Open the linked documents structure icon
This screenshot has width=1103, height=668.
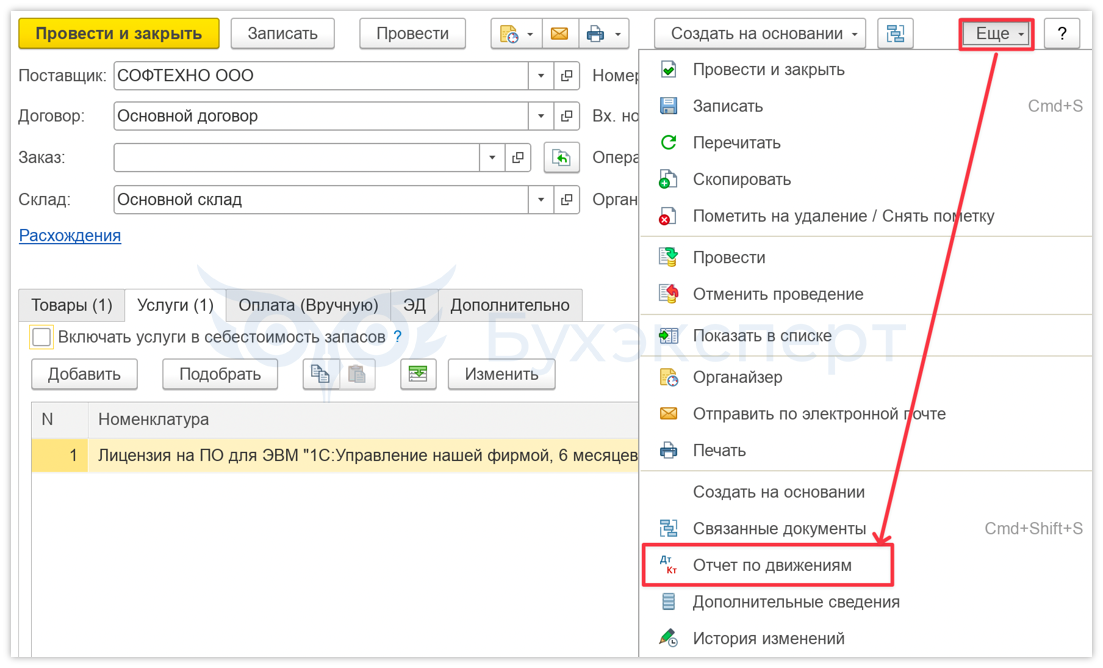pyautogui.click(x=895, y=34)
